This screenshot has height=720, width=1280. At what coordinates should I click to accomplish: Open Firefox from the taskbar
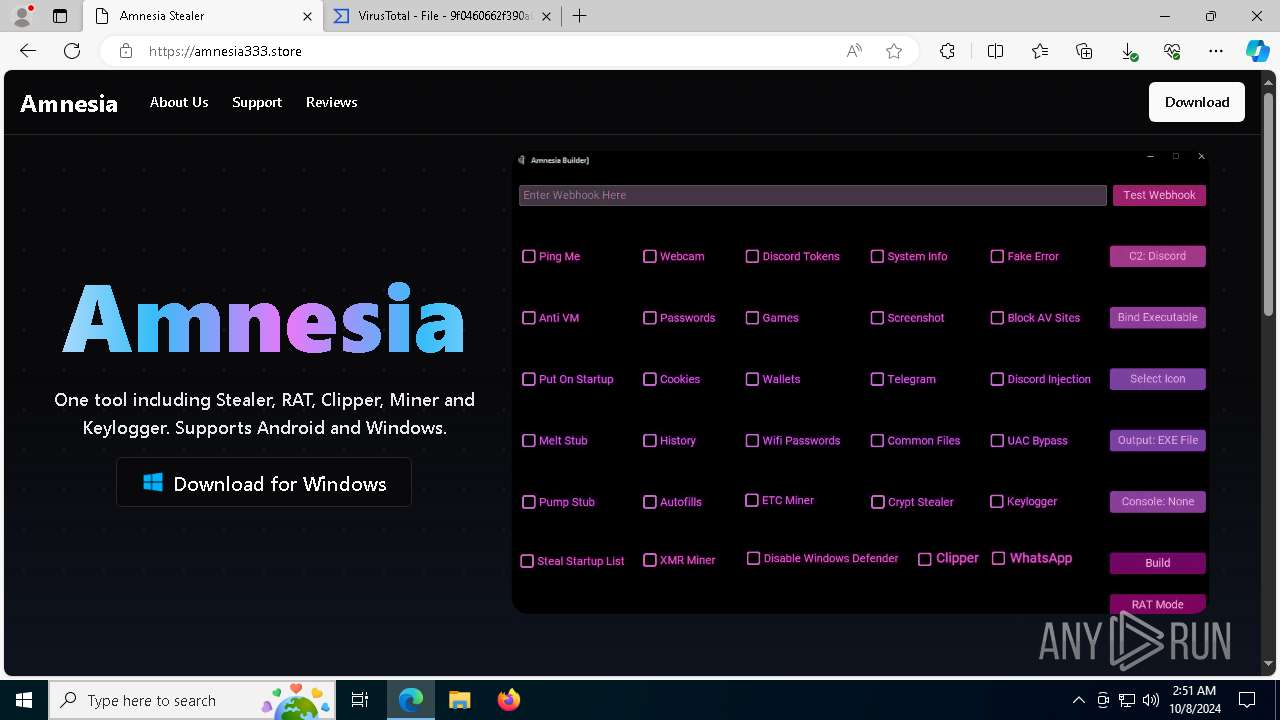(x=509, y=700)
